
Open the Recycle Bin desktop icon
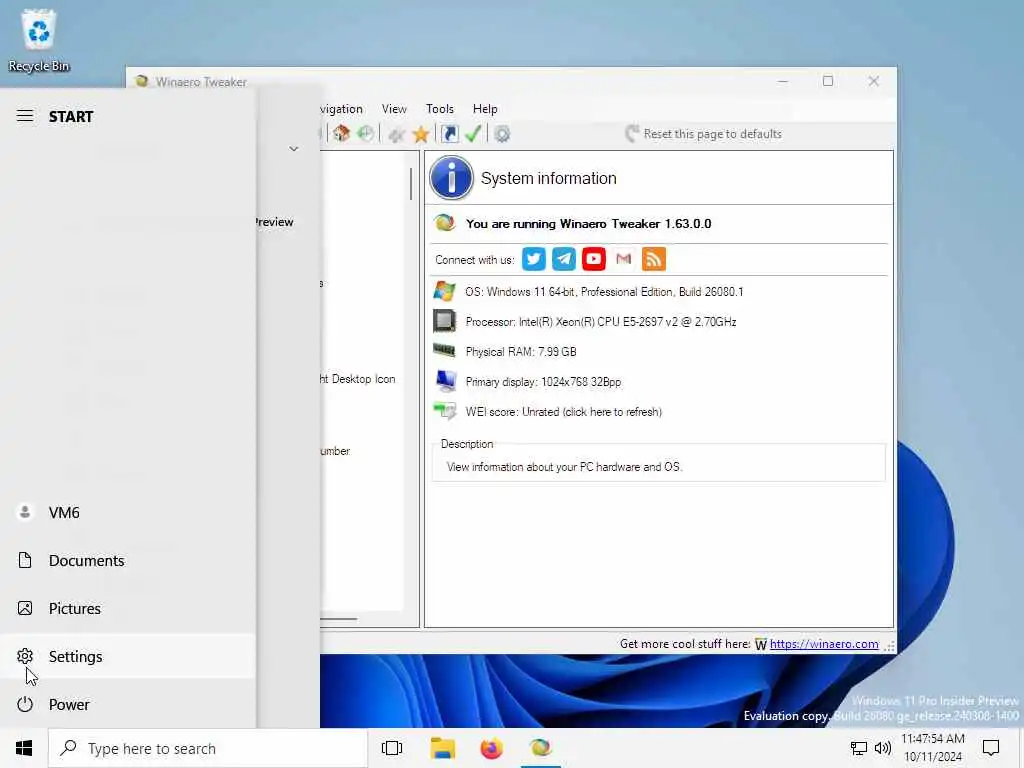click(x=39, y=40)
